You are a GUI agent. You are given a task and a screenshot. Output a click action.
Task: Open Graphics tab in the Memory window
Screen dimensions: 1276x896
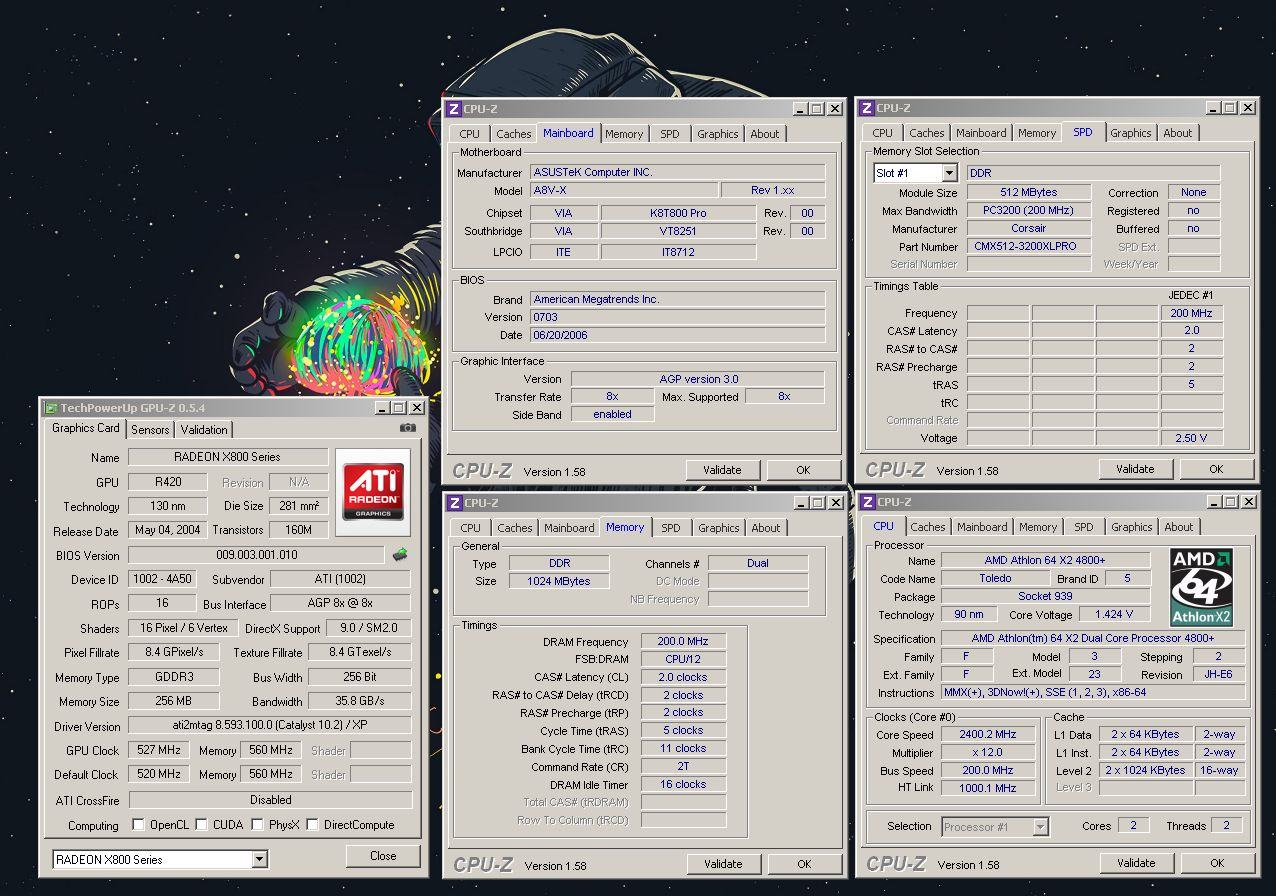pyautogui.click(x=719, y=528)
